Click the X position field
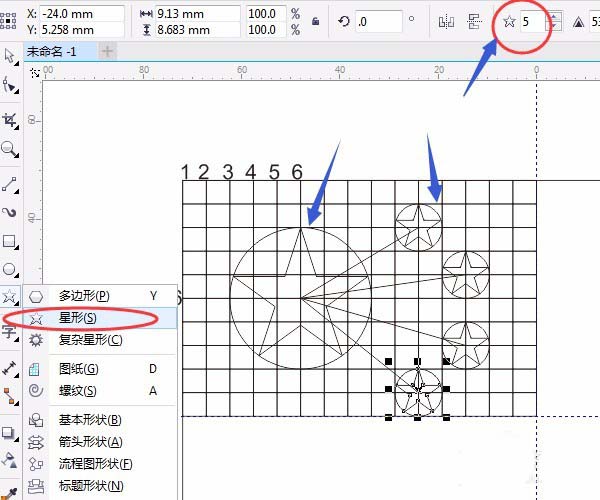This screenshot has width=600, height=500. (x=82, y=14)
